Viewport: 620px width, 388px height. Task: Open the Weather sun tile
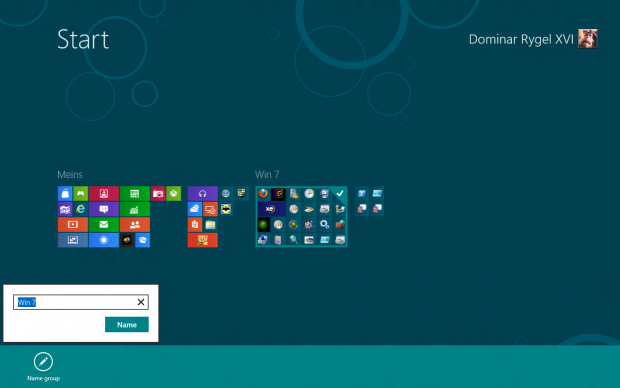point(104,240)
